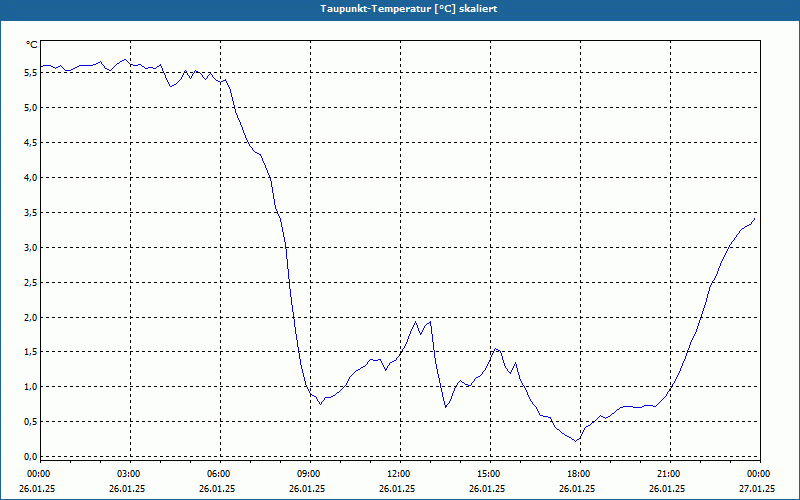800x500 pixels.
Task: Click the 27.01.25 date label
Action: click(757, 488)
